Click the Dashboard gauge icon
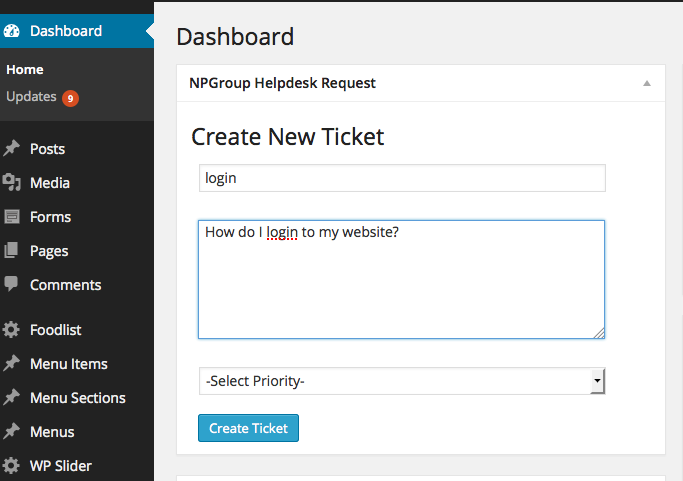The width and height of the screenshot is (683, 481). pos(11,31)
